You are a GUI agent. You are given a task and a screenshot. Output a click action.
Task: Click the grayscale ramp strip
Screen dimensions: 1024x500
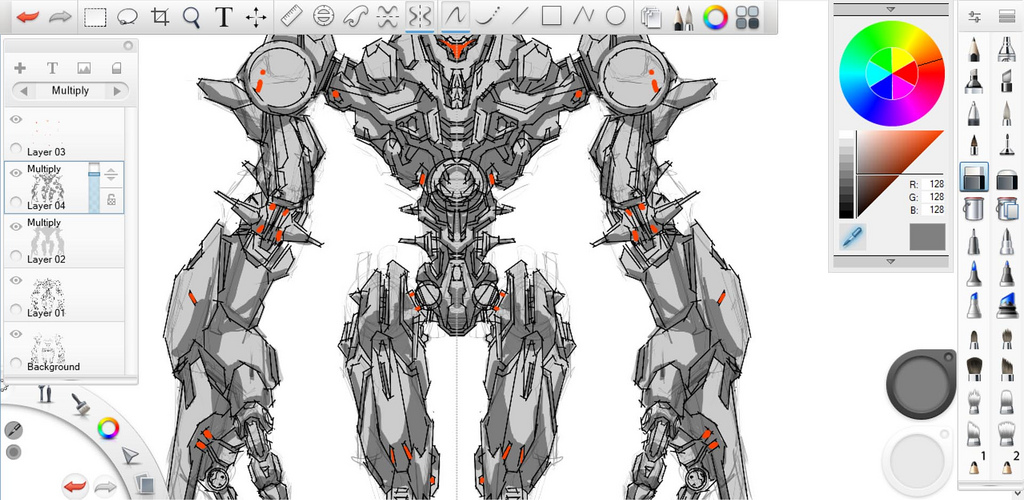[x=846, y=174]
